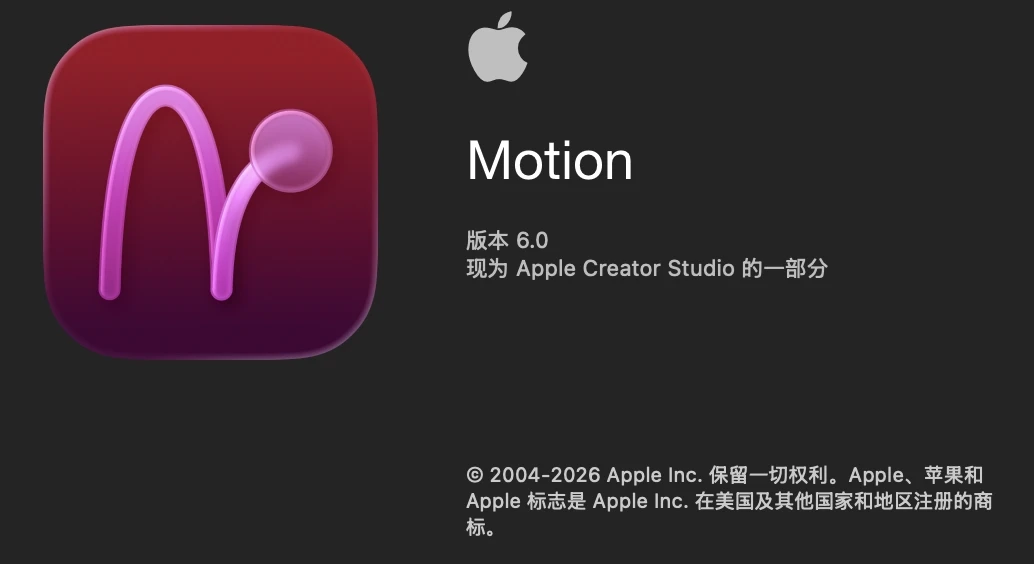Click the 现为 text before Apple Creator Studio

[487, 268]
